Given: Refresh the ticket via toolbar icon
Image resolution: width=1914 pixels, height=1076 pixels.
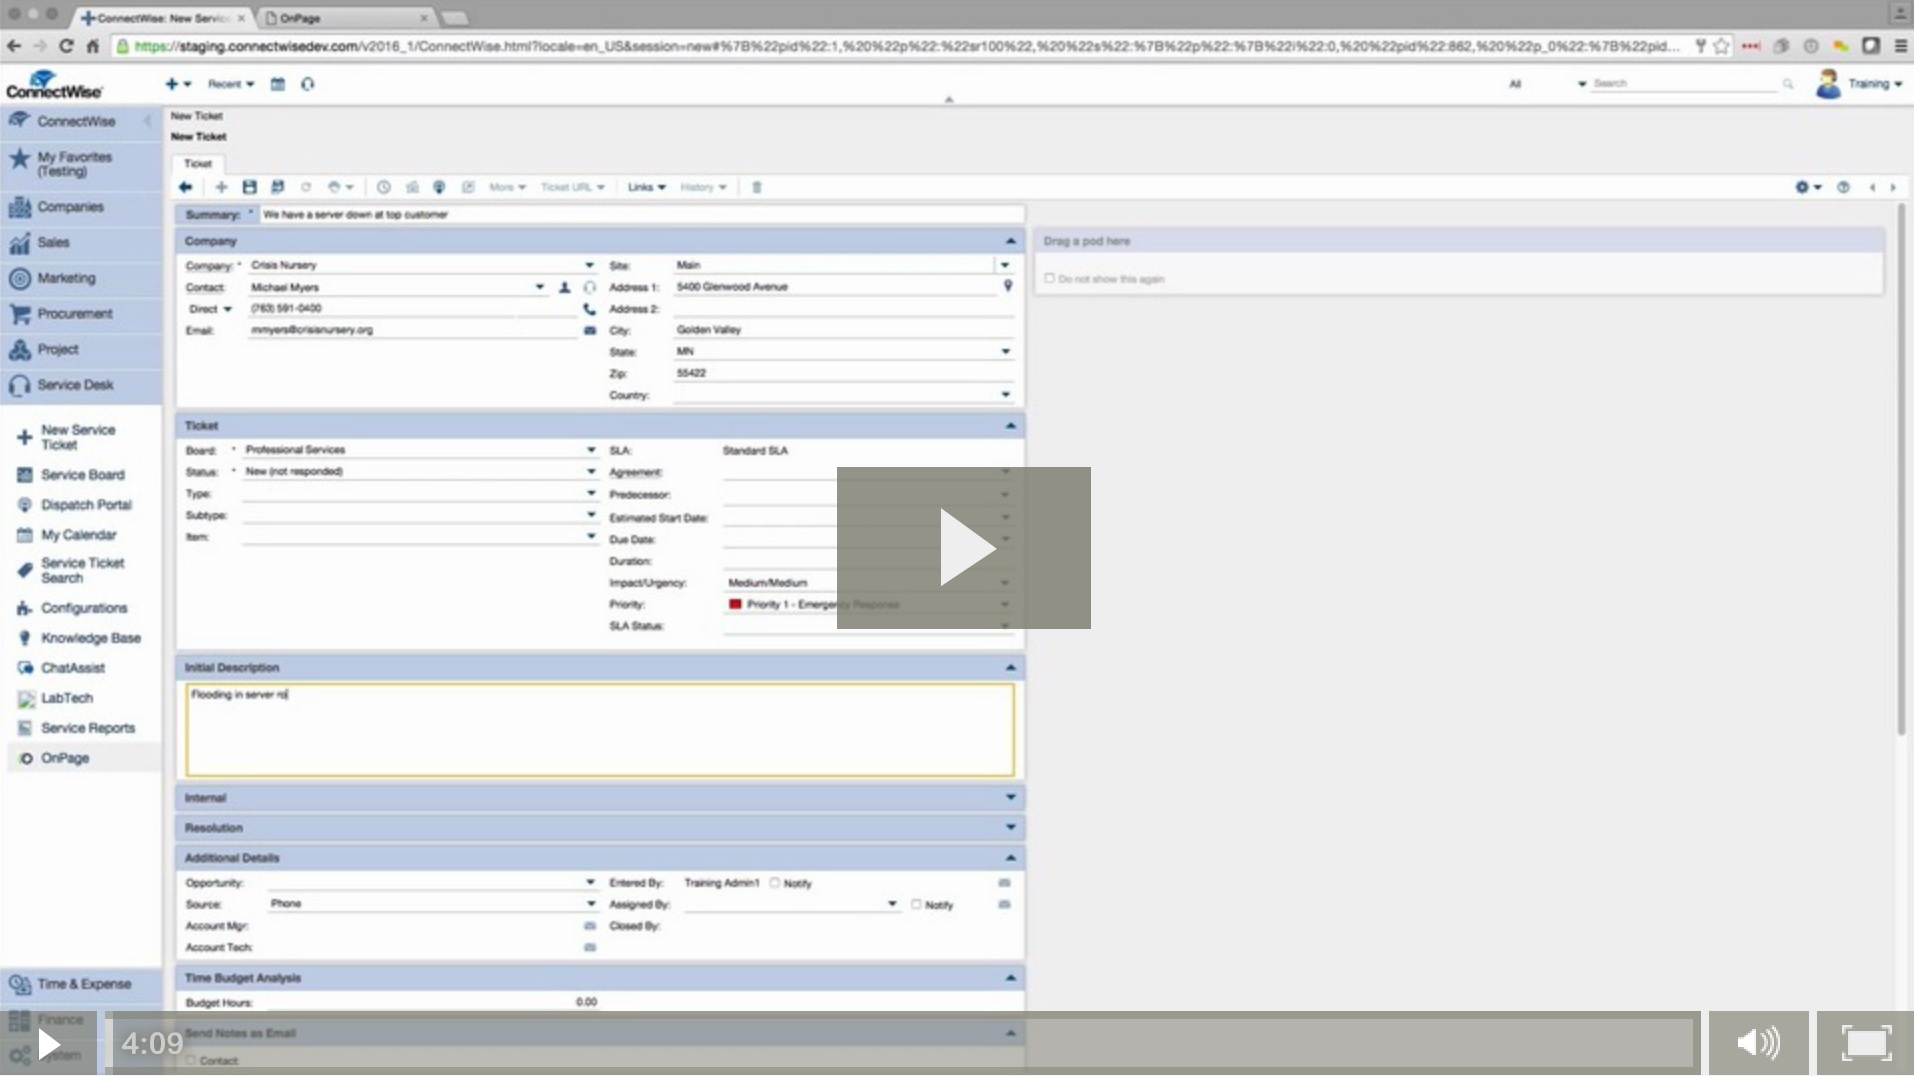Looking at the screenshot, I should (306, 187).
